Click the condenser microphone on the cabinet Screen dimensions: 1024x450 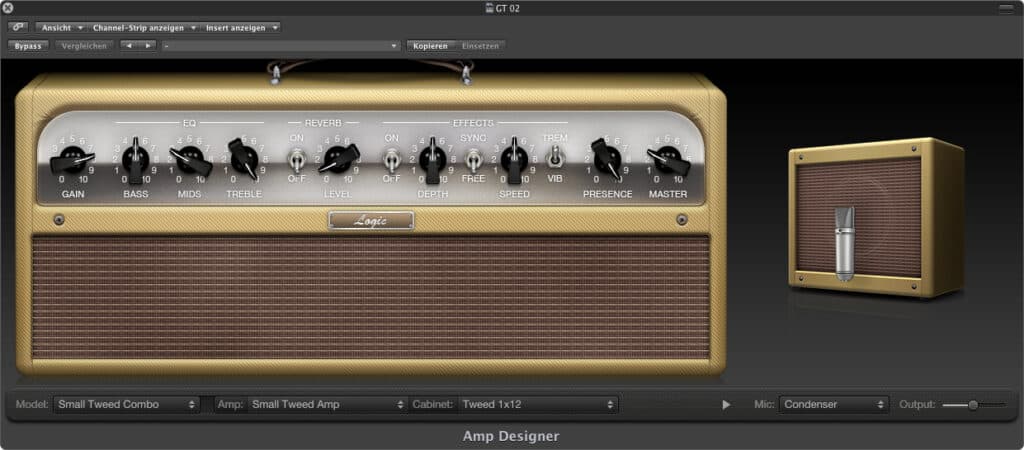click(x=844, y=243)
